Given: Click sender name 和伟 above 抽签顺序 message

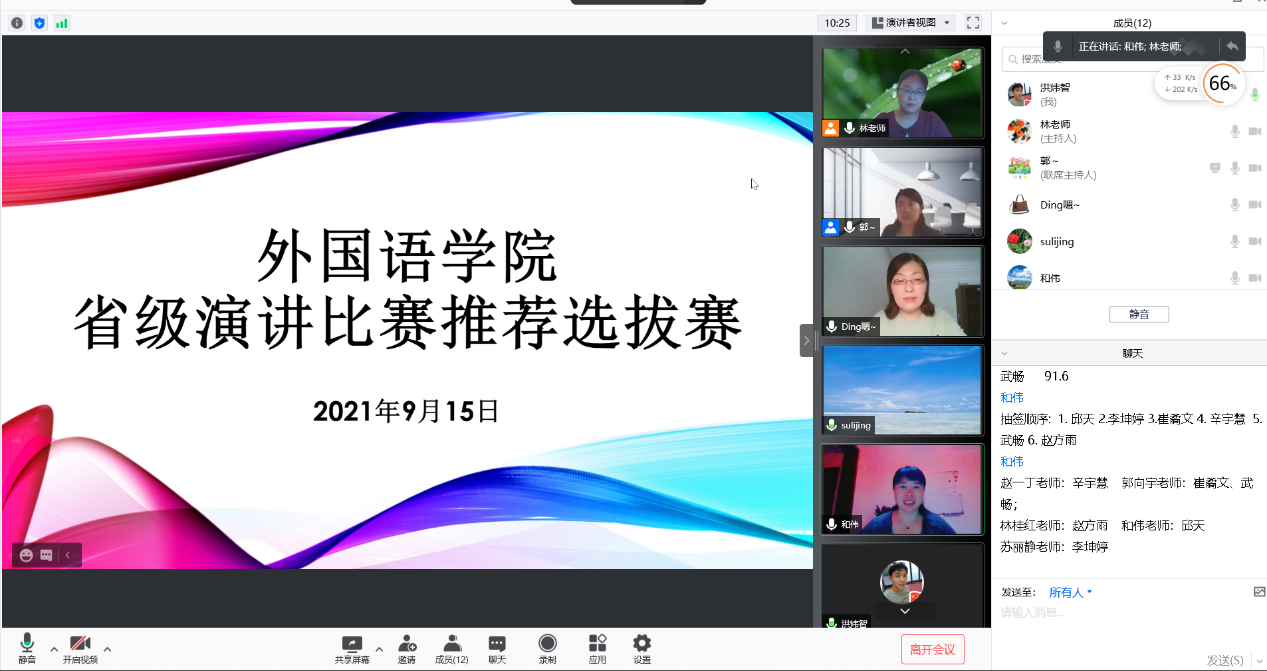Looking at the screenshot, I should point(1012,398).
